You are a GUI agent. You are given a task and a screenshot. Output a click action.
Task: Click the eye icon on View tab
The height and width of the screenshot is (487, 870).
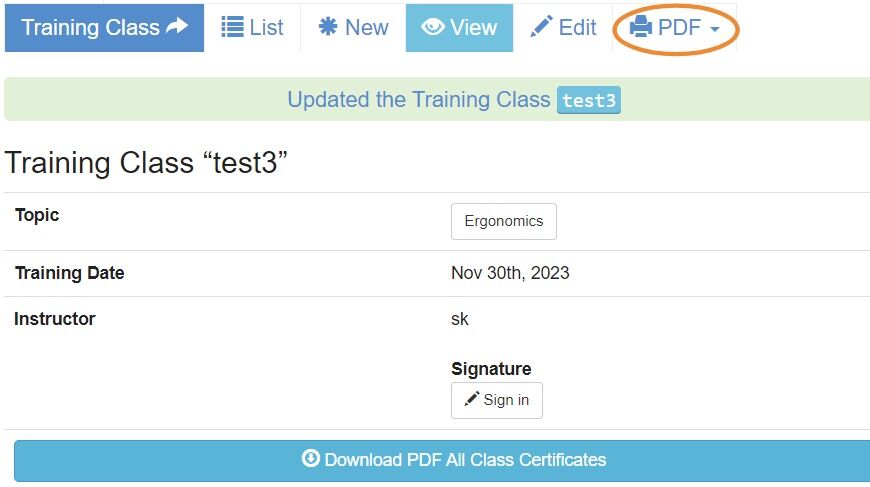[433, 27]
